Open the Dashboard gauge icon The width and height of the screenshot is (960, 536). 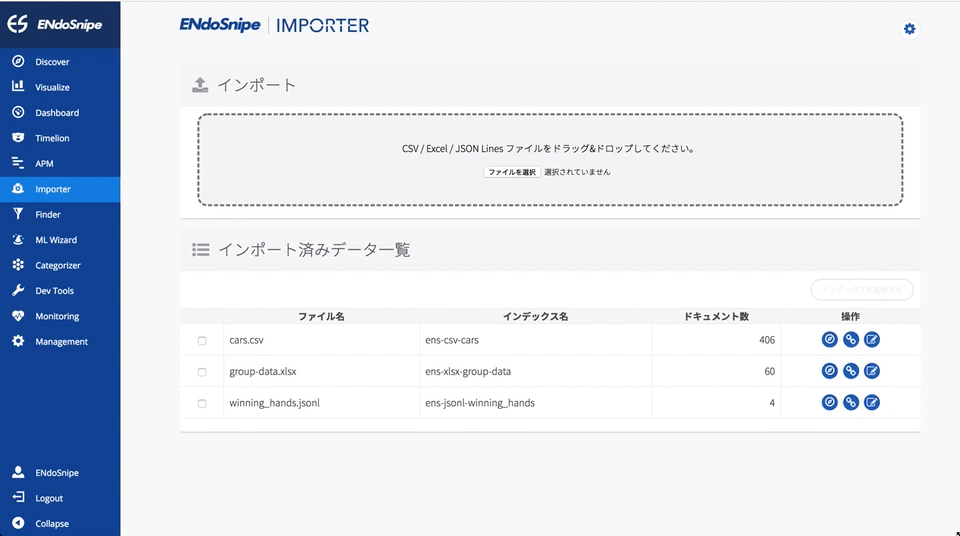[x=18, y=112]
